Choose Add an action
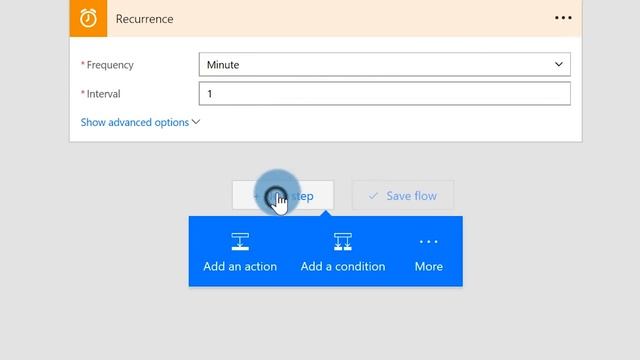The width and height of the screenshot is (640, 360). click(x=240, y=252)
